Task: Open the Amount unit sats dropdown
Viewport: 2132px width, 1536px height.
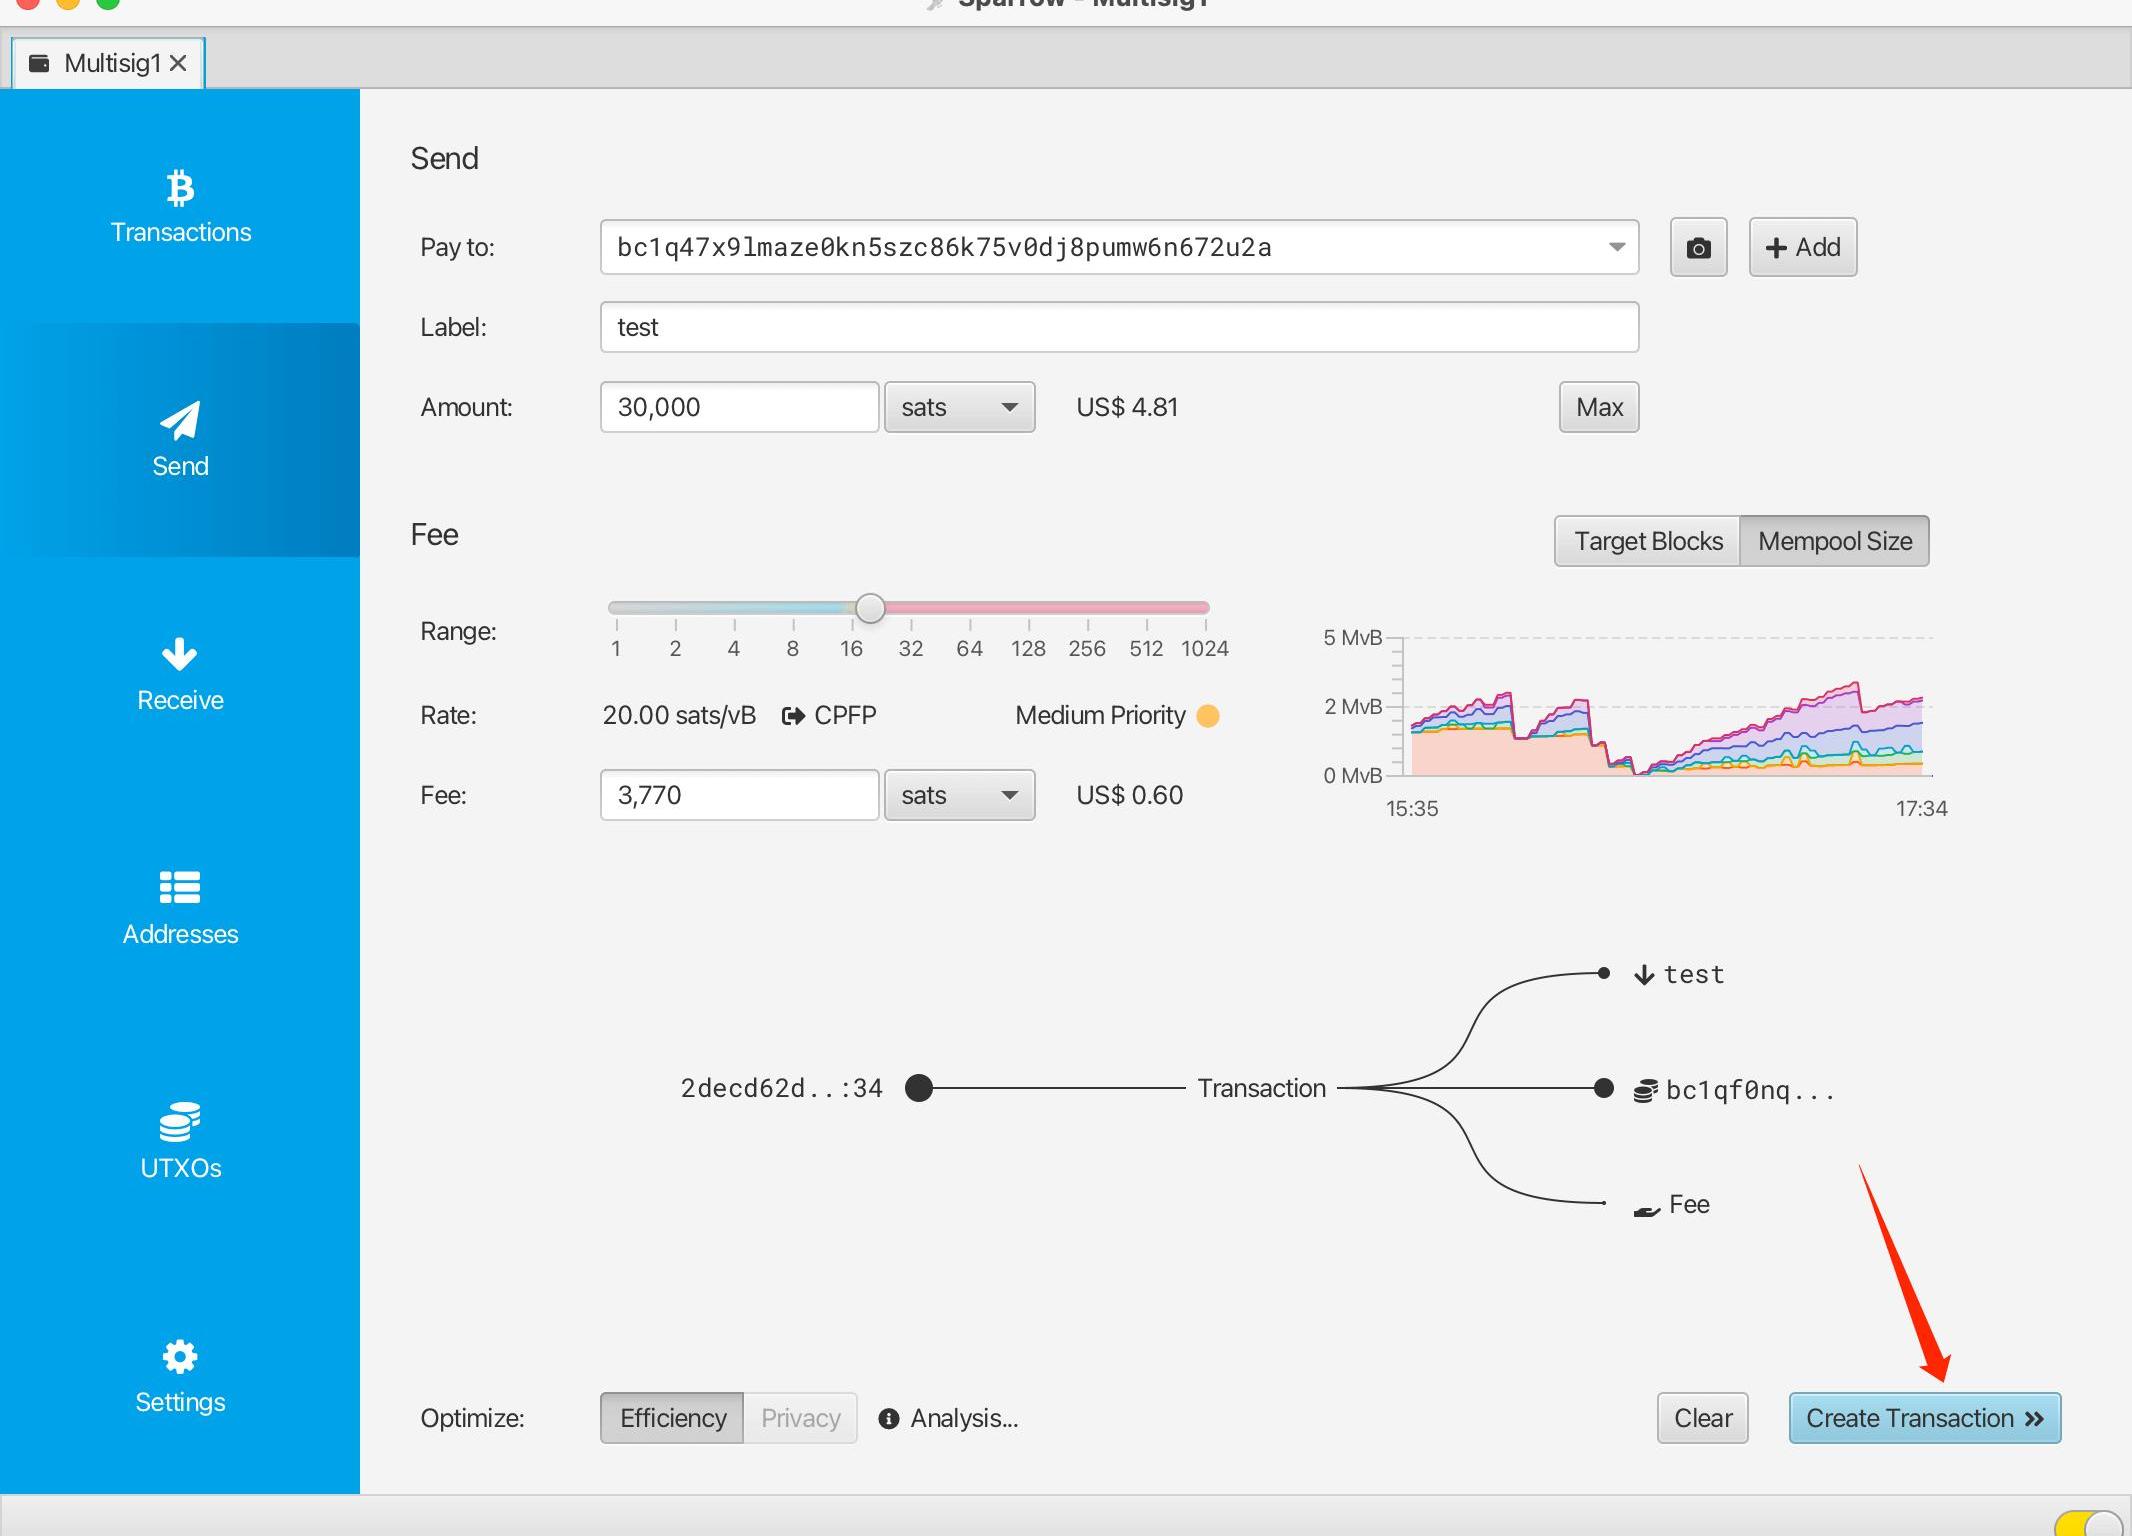Action: [958, 407]
